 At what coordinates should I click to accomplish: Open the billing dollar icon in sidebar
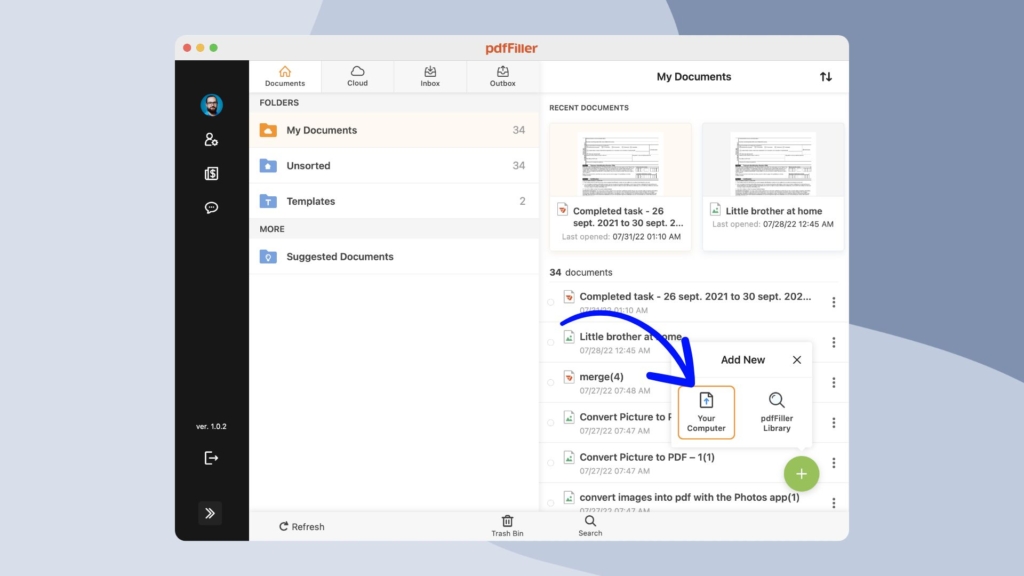211,173
